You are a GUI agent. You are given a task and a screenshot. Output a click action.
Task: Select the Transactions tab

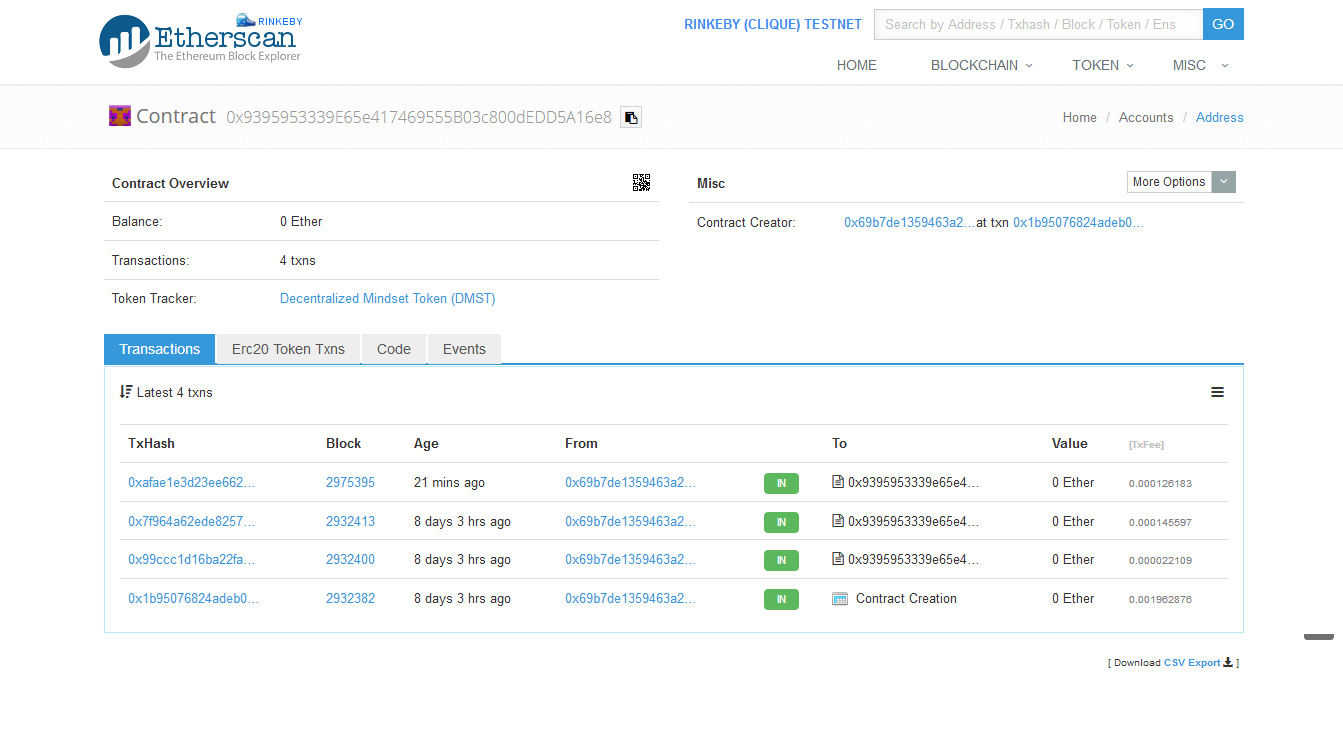click(159, 349)
